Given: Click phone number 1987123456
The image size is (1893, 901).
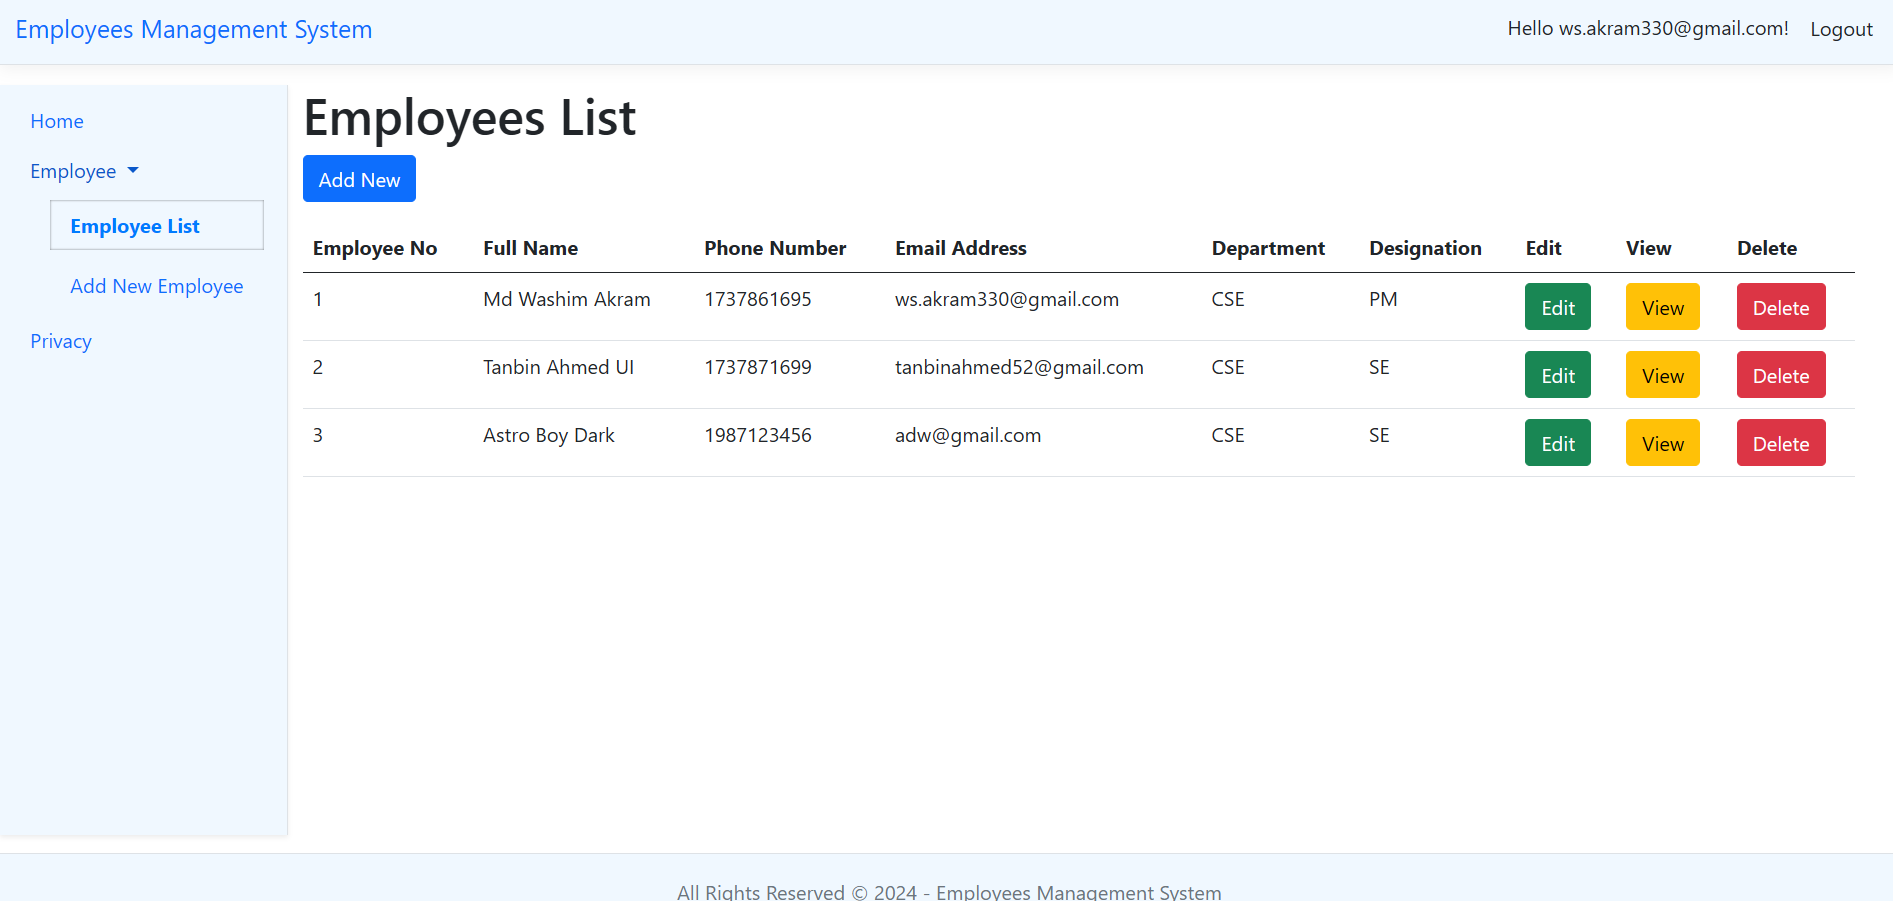Looking at the screenshot, I should (x=758, y=435).
